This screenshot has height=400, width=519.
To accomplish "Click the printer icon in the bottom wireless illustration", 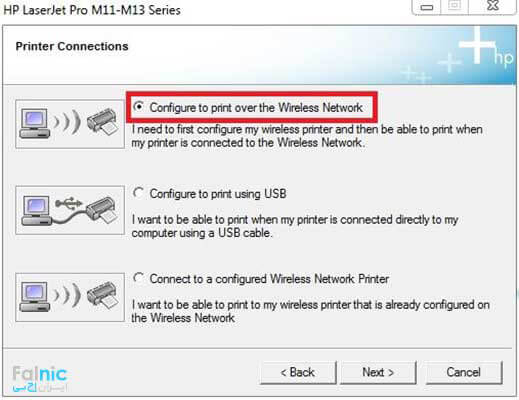I will [x=103, y=295].
